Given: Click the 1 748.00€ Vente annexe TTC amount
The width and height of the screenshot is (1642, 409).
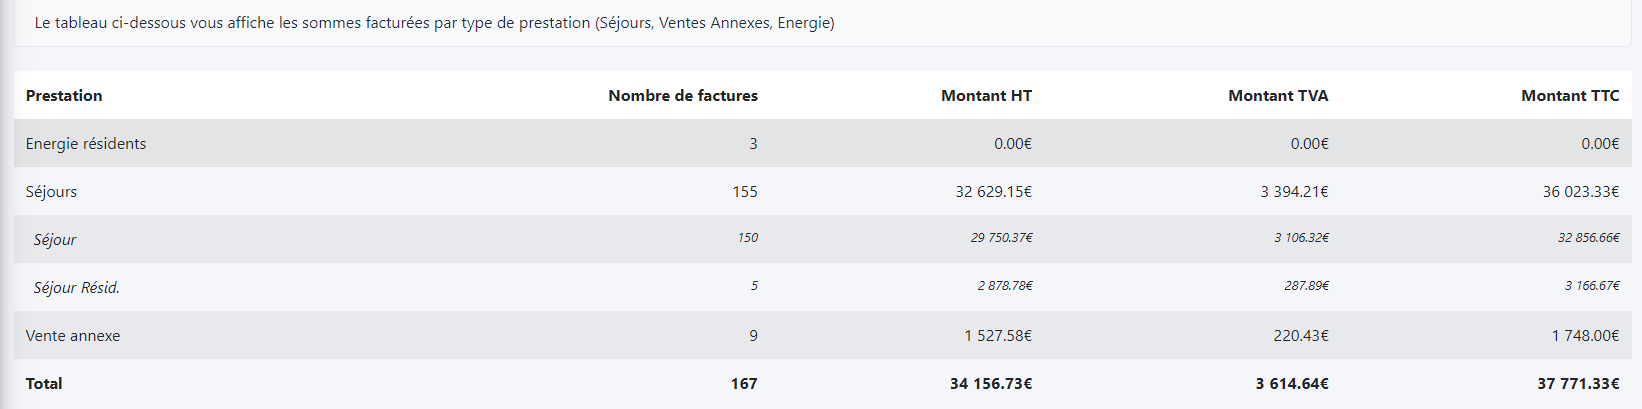Looking at the screenshot, I should (1585, 336).
